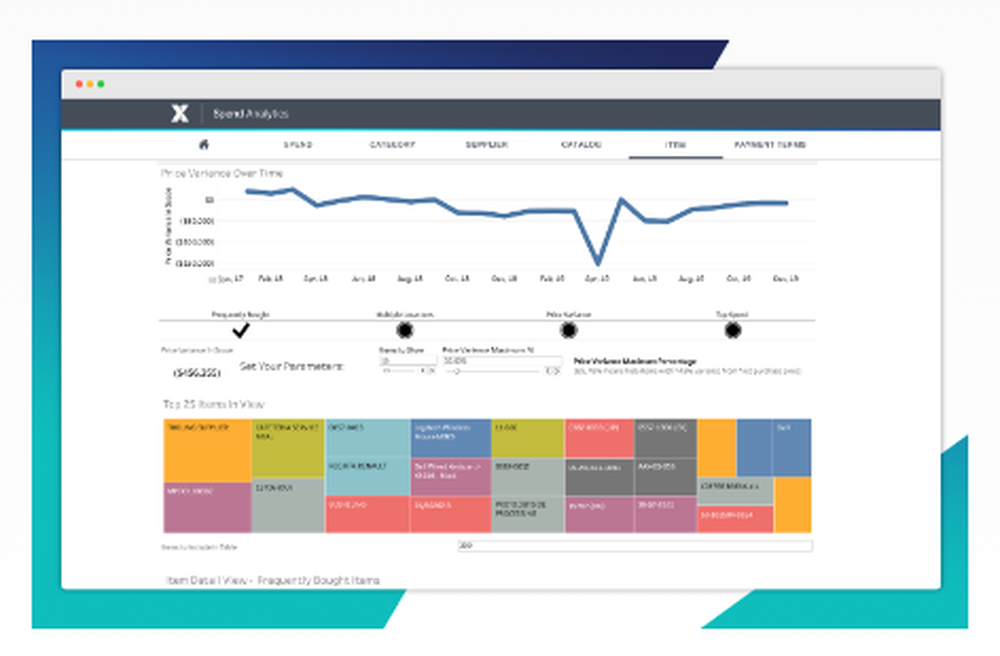Viewport: 1000px width, 656px height.
Task: Click the X logo in header
Action: point(180,114)
